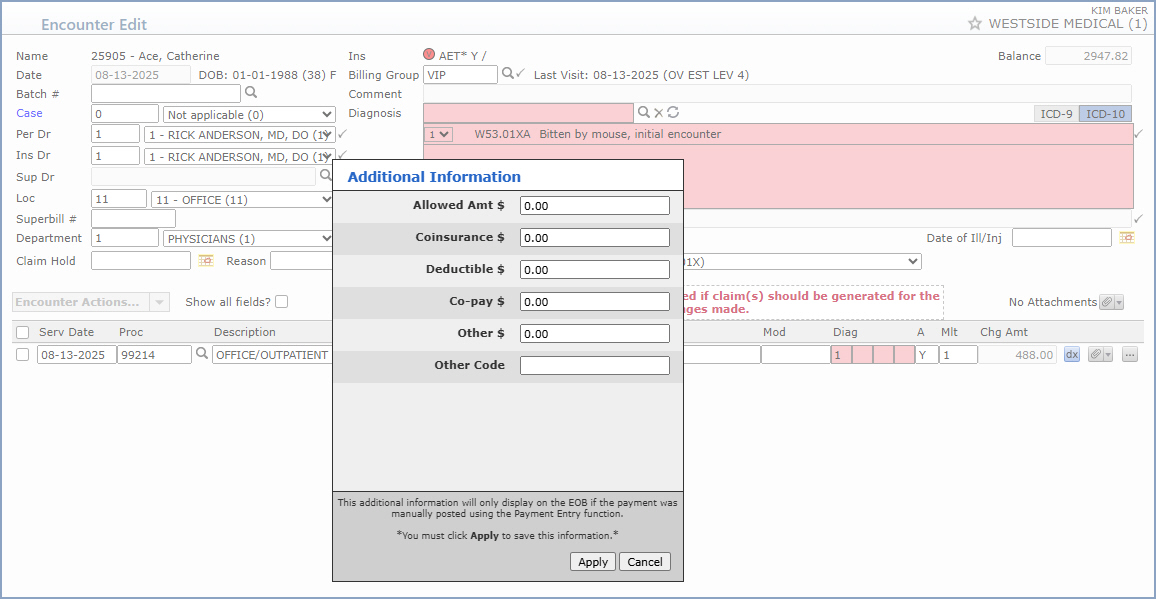Open the charge line attachment dropdown arrow

click(x=1108, y=355)
